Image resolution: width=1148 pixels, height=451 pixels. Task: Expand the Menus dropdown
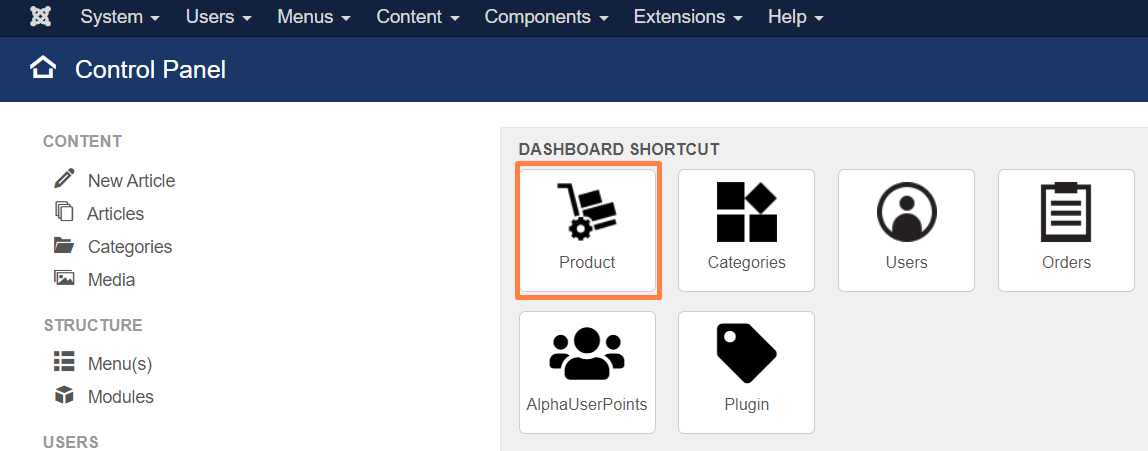click(313, 17)
